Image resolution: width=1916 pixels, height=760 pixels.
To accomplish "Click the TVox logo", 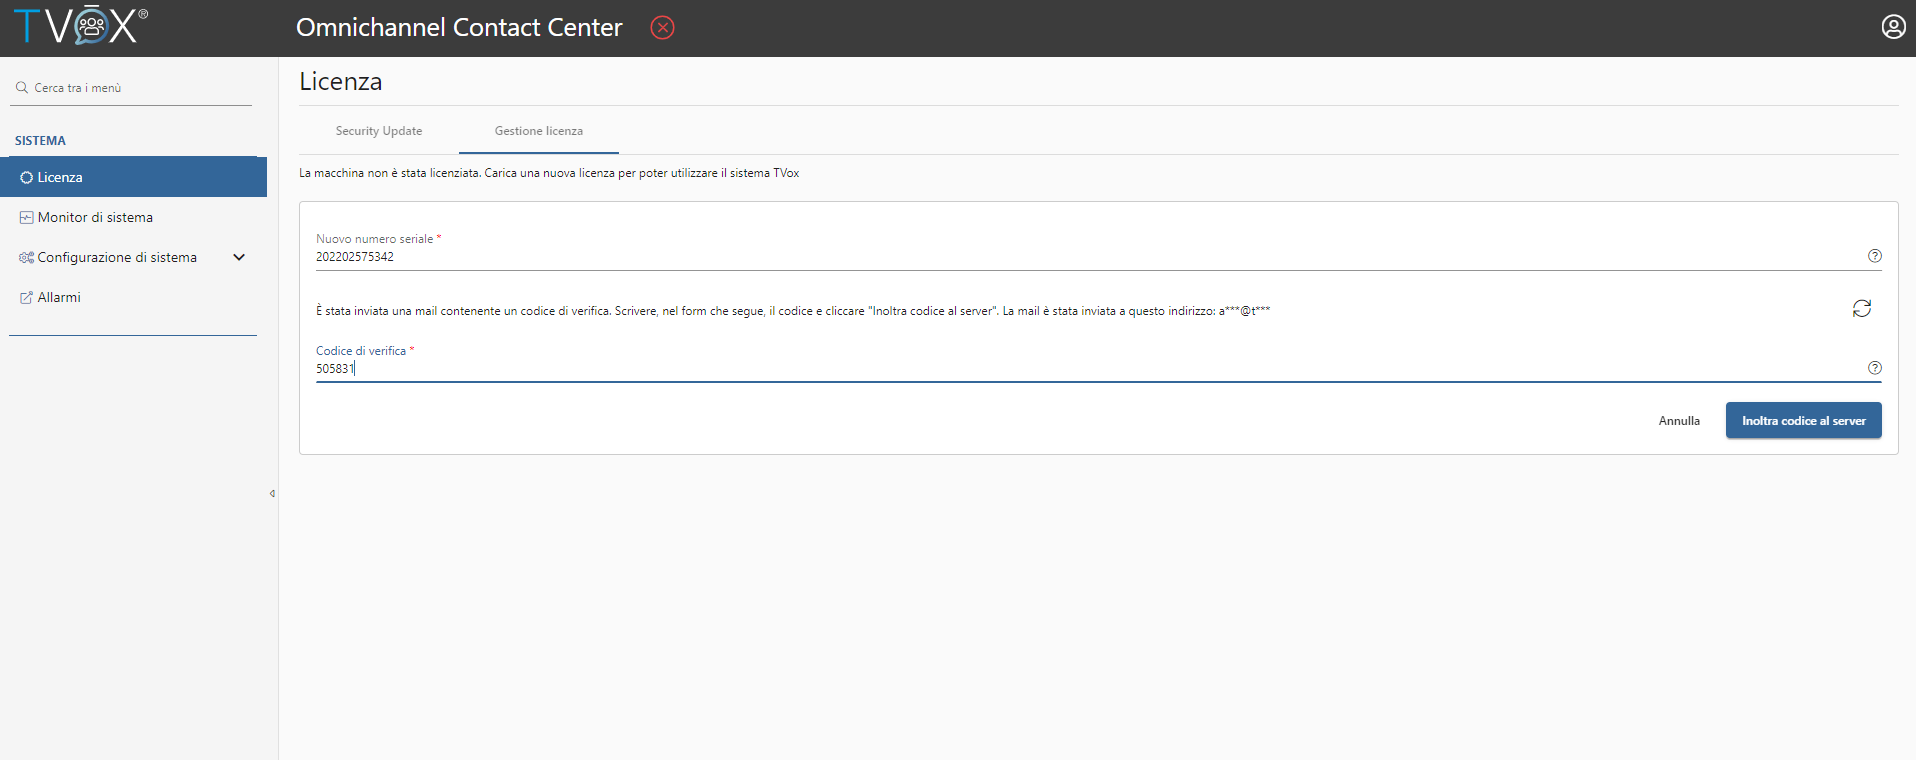I will (81, 26).
